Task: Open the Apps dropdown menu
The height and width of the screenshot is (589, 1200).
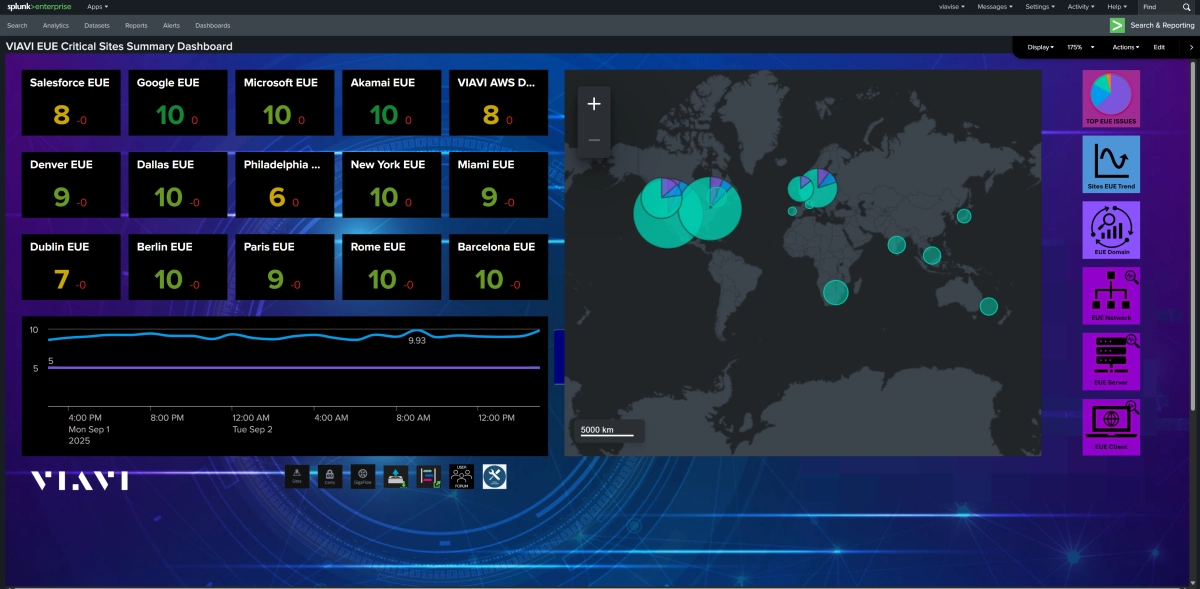Action: 98,7
